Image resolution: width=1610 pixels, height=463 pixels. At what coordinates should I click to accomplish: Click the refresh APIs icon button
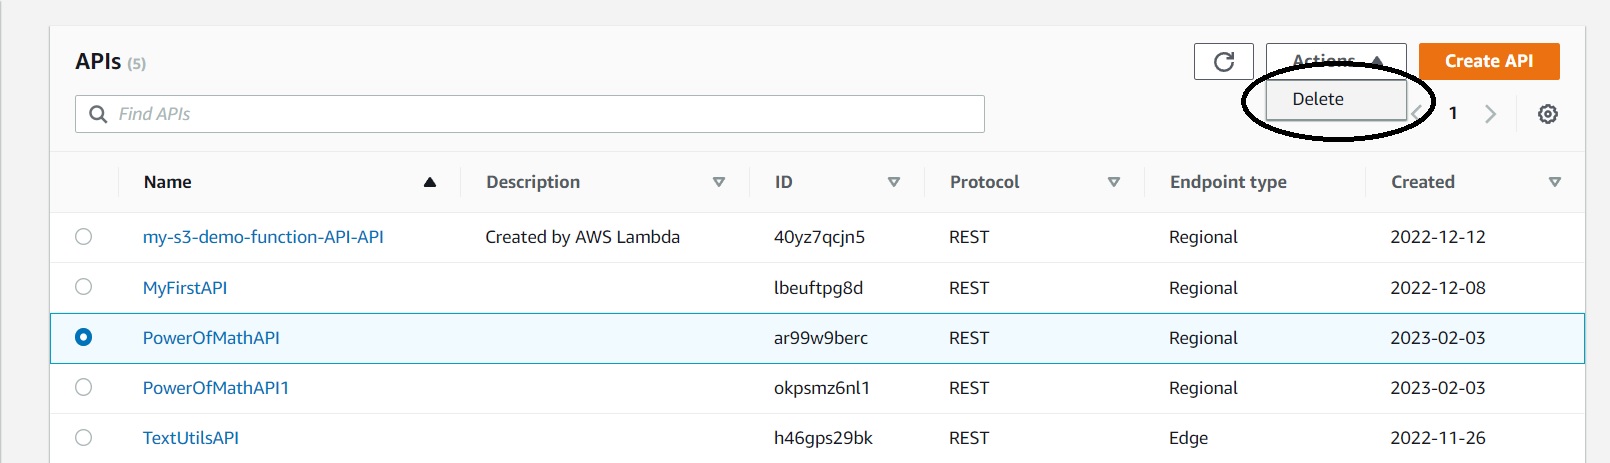(x=1223, y=62)
